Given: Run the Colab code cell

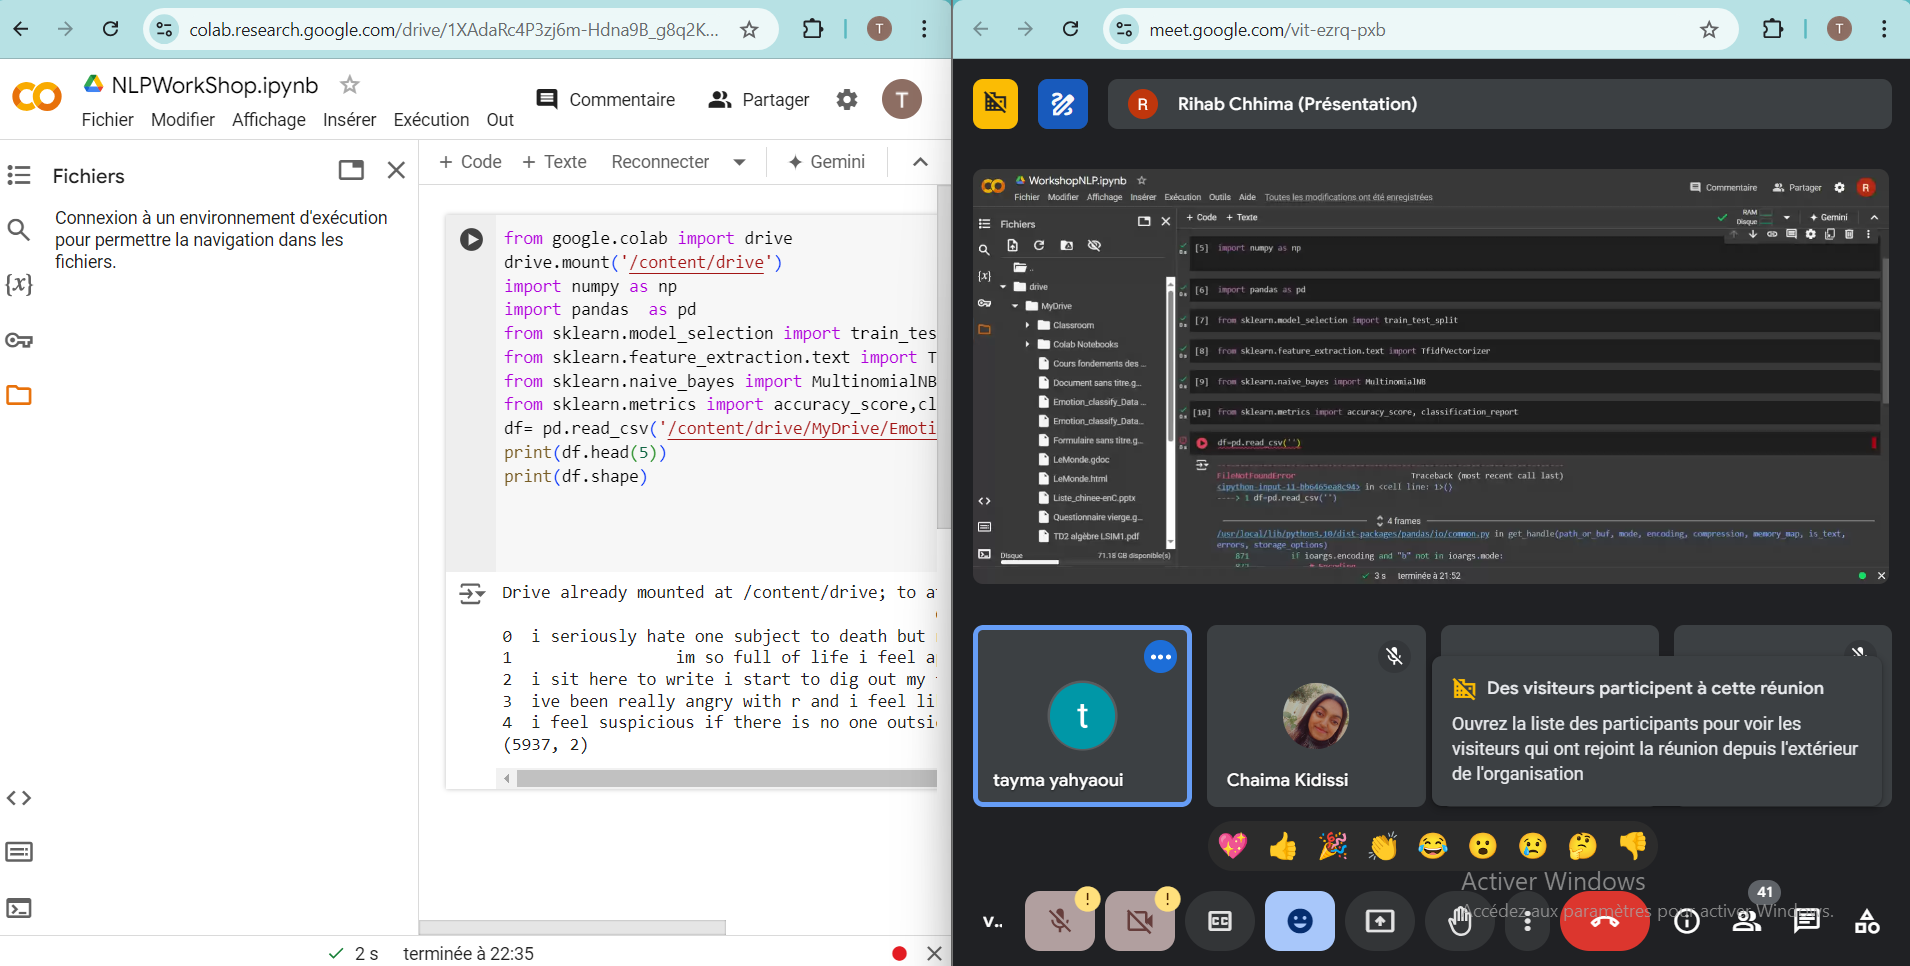Looking at the screenshot, I should pos(471,239).
